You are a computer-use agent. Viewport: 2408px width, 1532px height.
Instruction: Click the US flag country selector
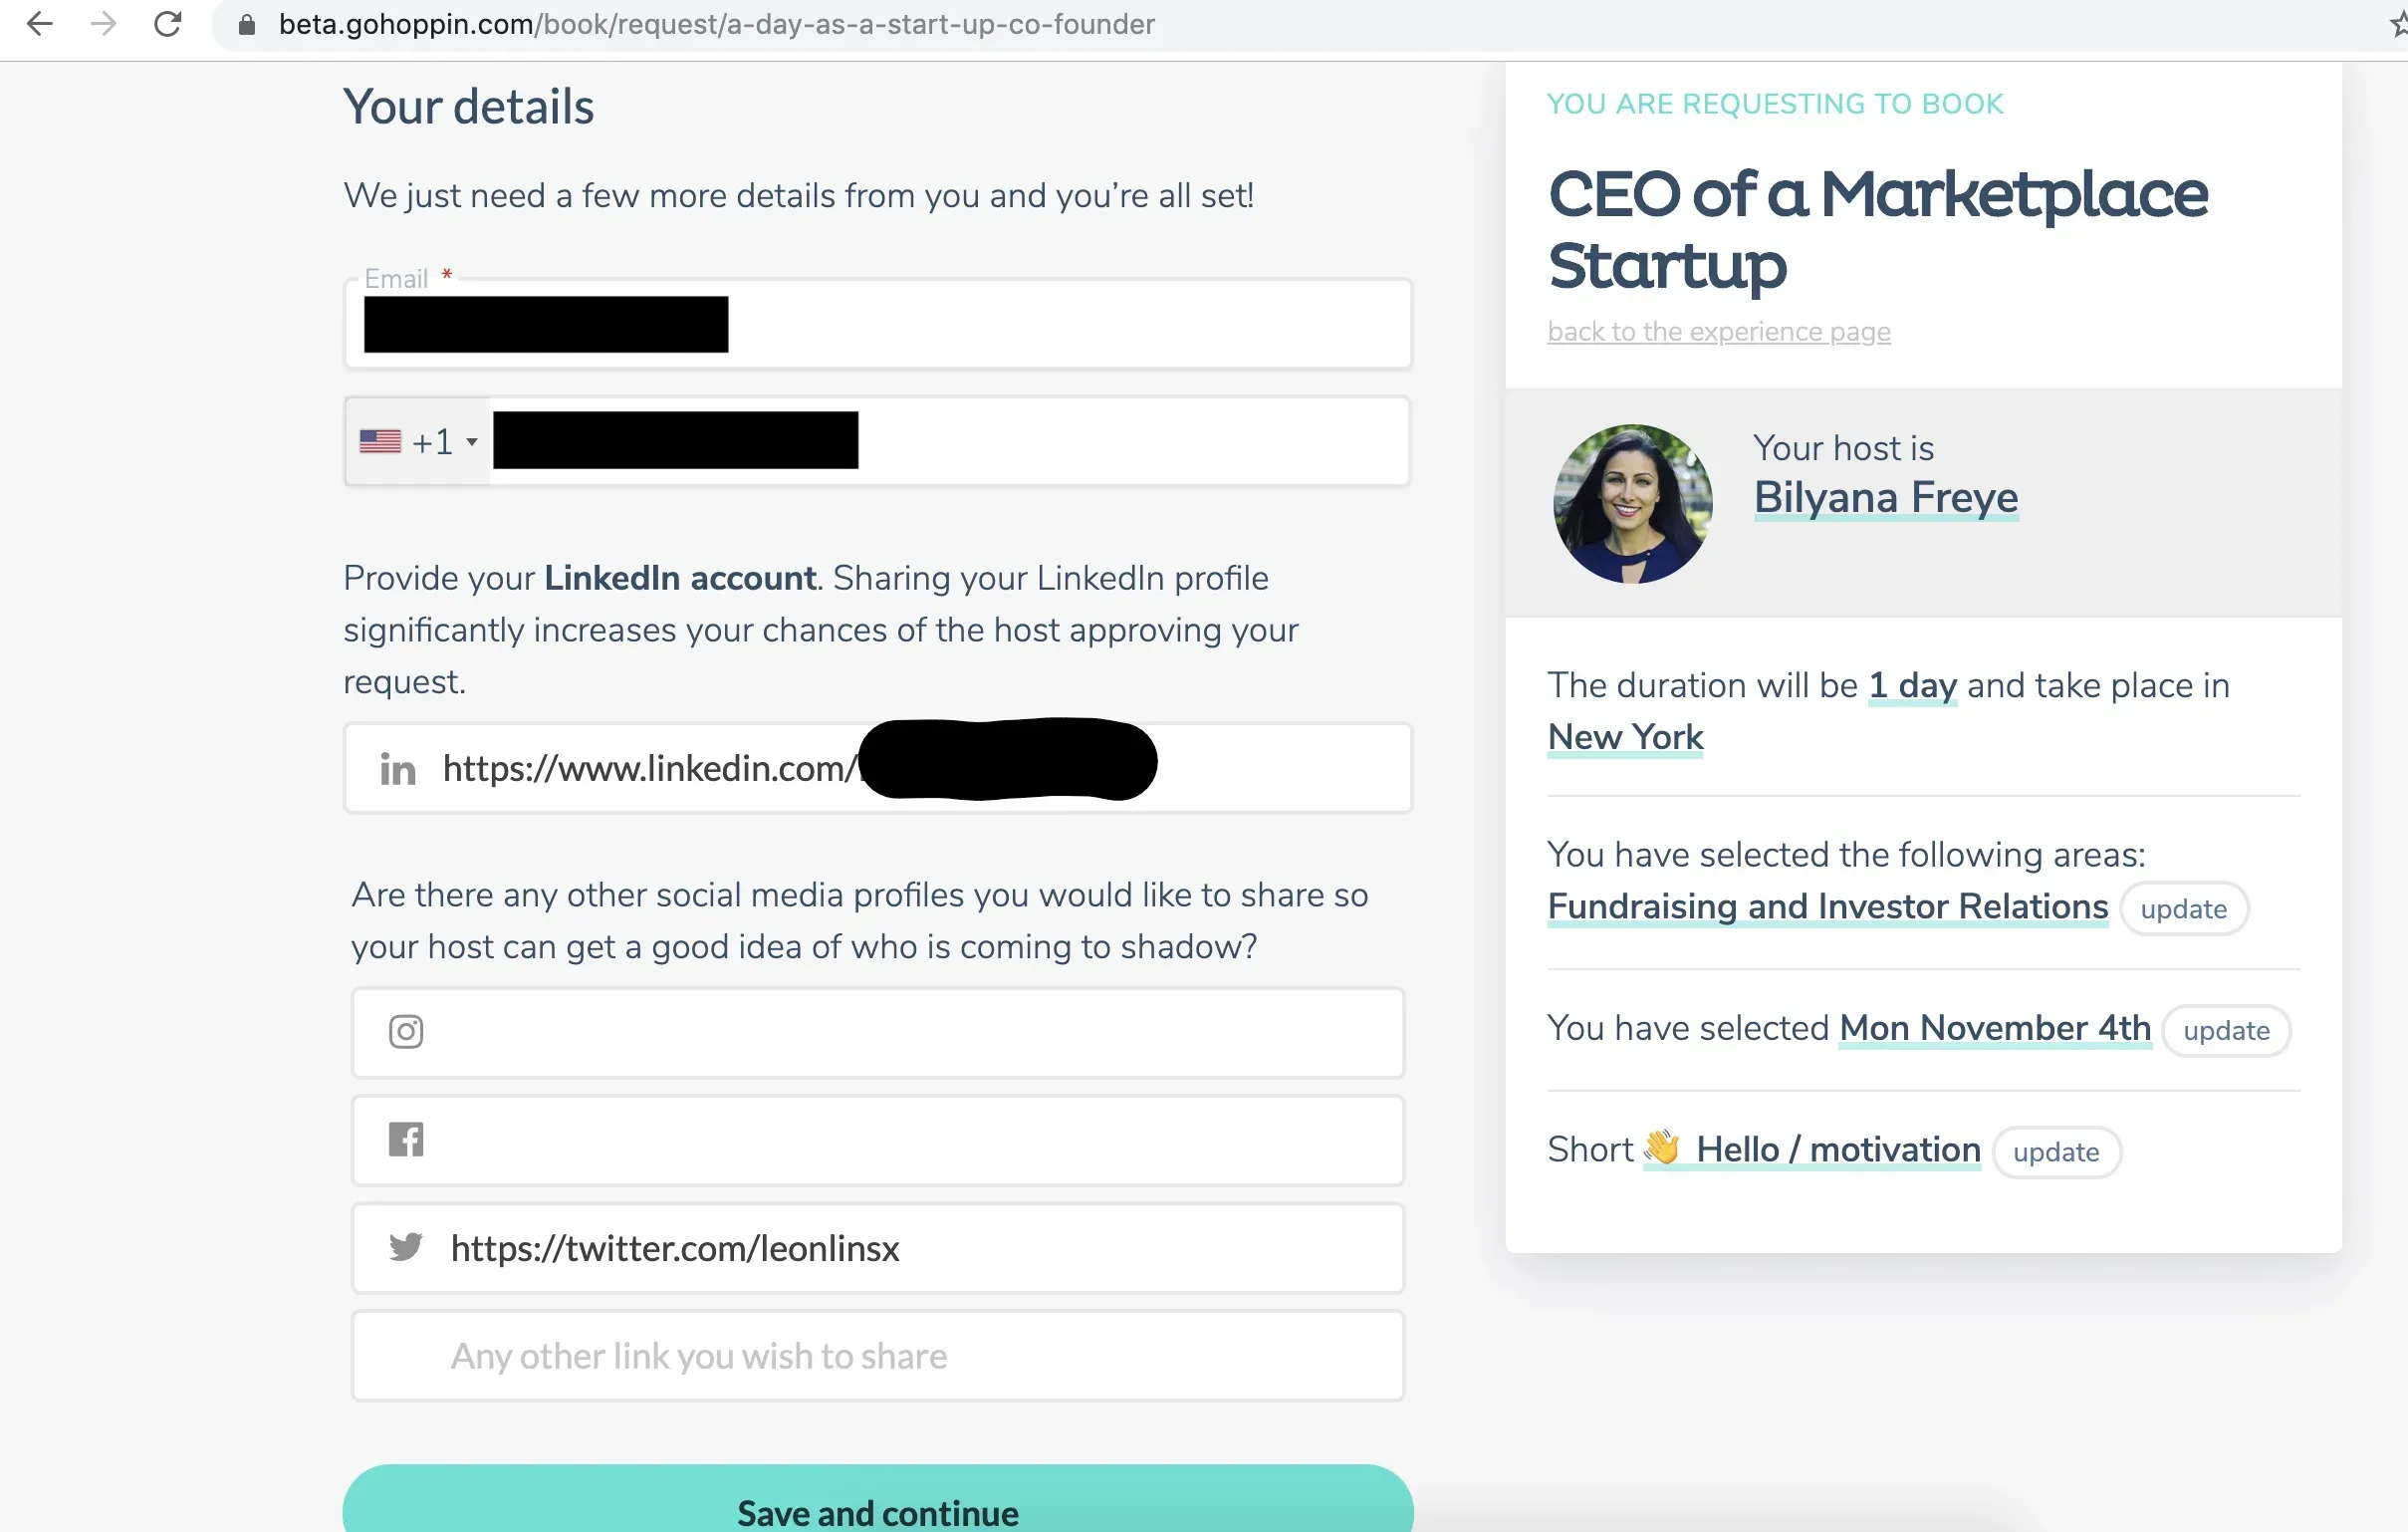[x=380, y=441]
